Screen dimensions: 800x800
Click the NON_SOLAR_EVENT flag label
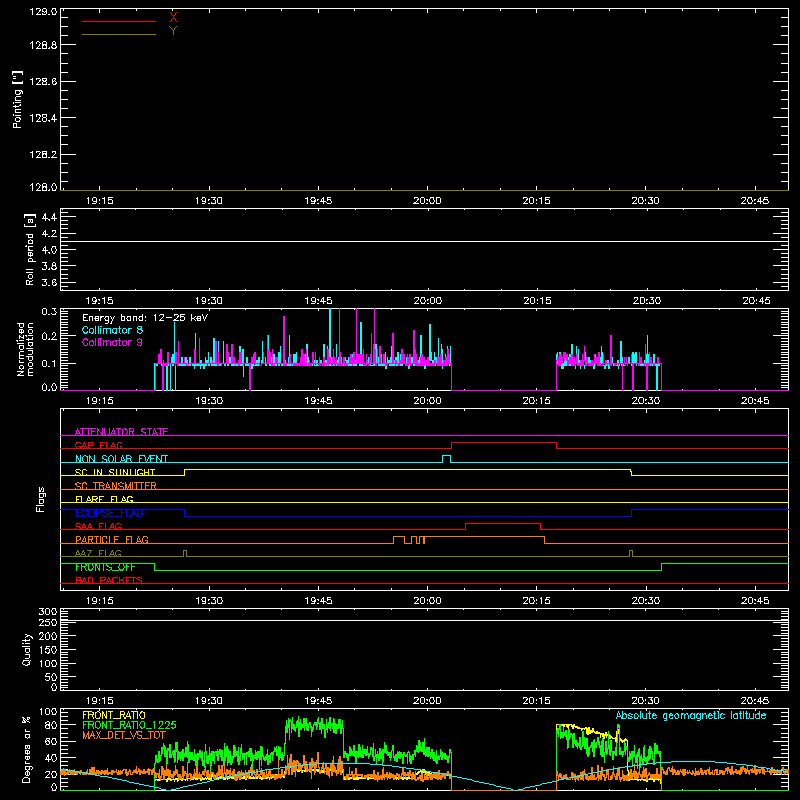(x=121, y=459)
